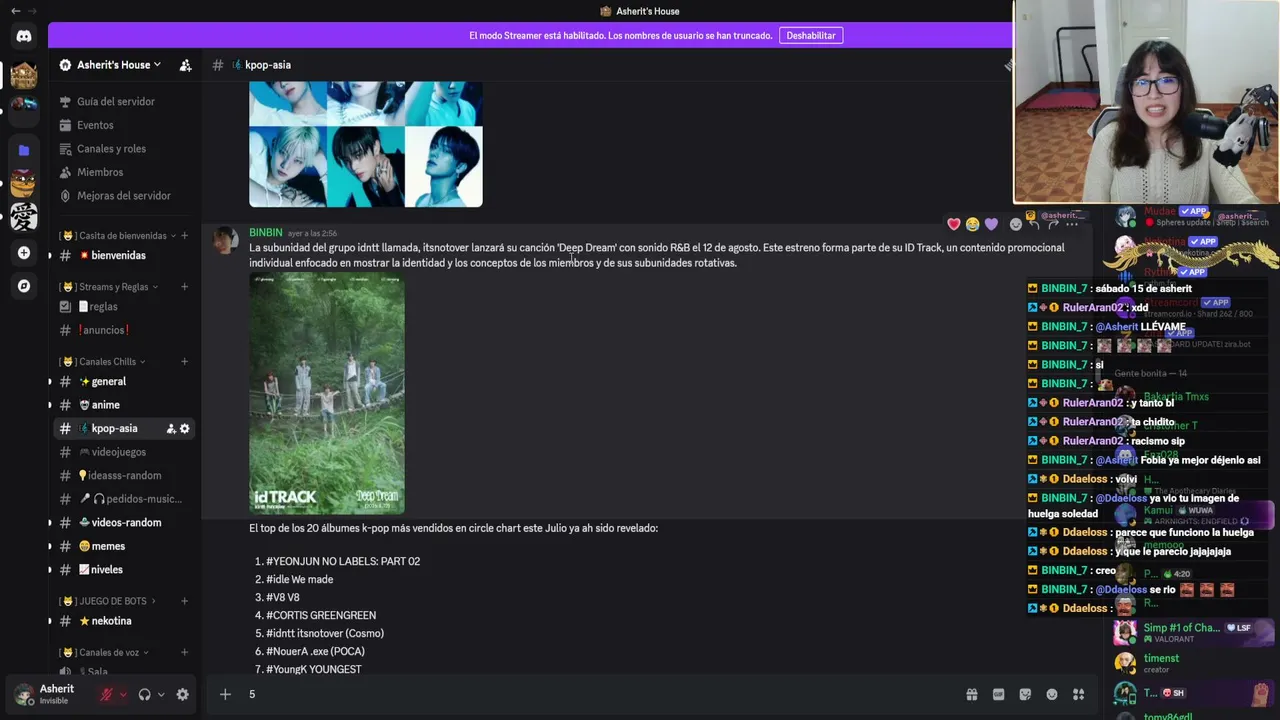Open microphone input options arrow
Screen dimensions: 1280x720
click(x=123, y=695)
